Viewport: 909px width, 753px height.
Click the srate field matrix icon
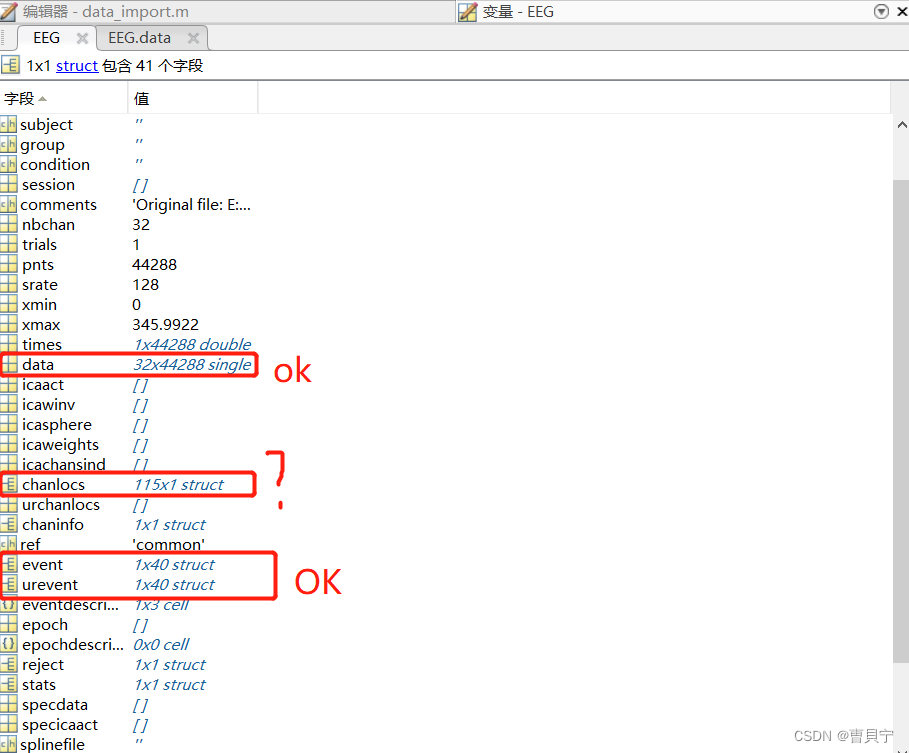pos(8,285)
